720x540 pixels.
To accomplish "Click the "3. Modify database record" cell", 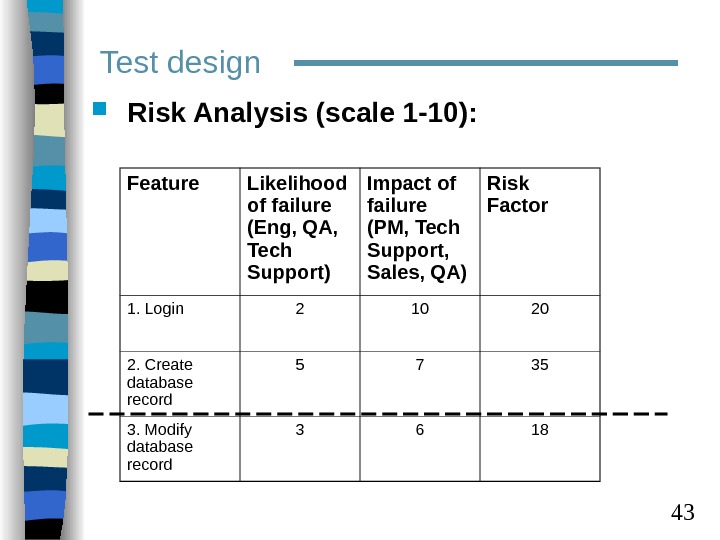I will tap(161, 447).
